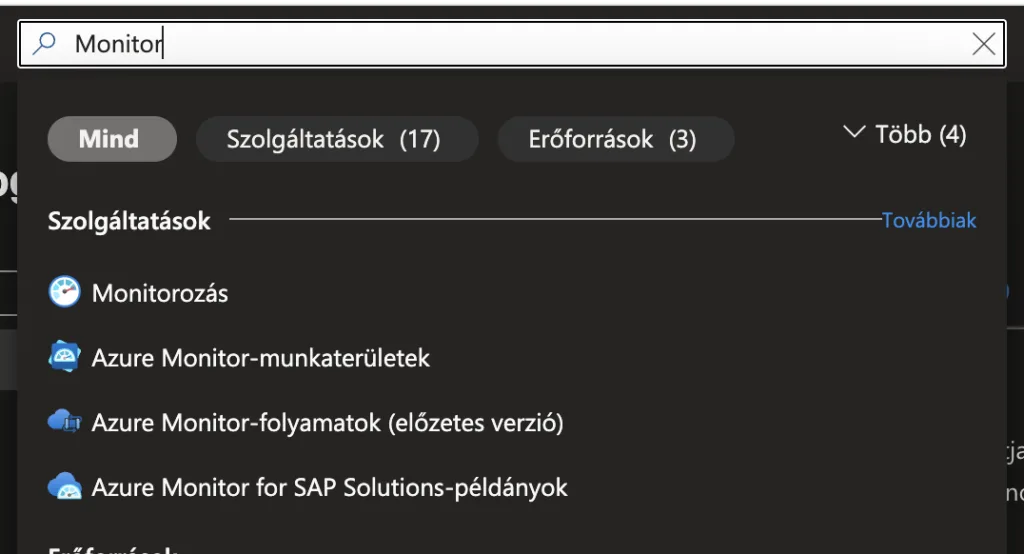Click the divider line beside Szolgáltatások heading
This screenshot has height=554, width=1024.
(550, 219)
